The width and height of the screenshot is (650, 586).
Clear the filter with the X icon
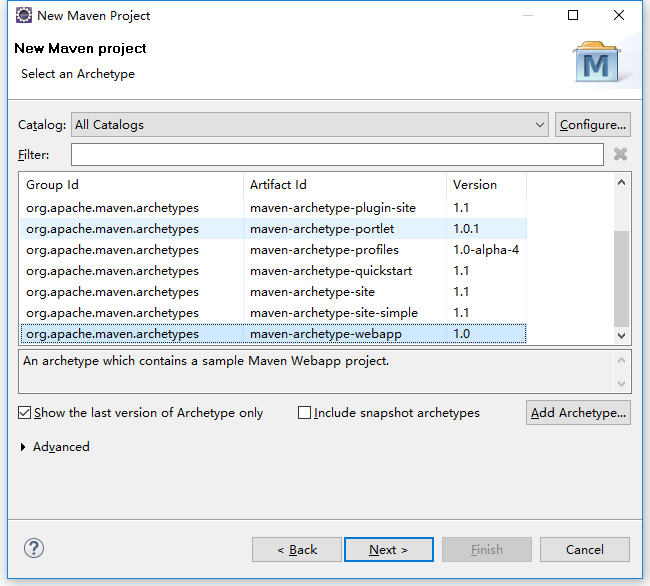click(x=620, y=155)
